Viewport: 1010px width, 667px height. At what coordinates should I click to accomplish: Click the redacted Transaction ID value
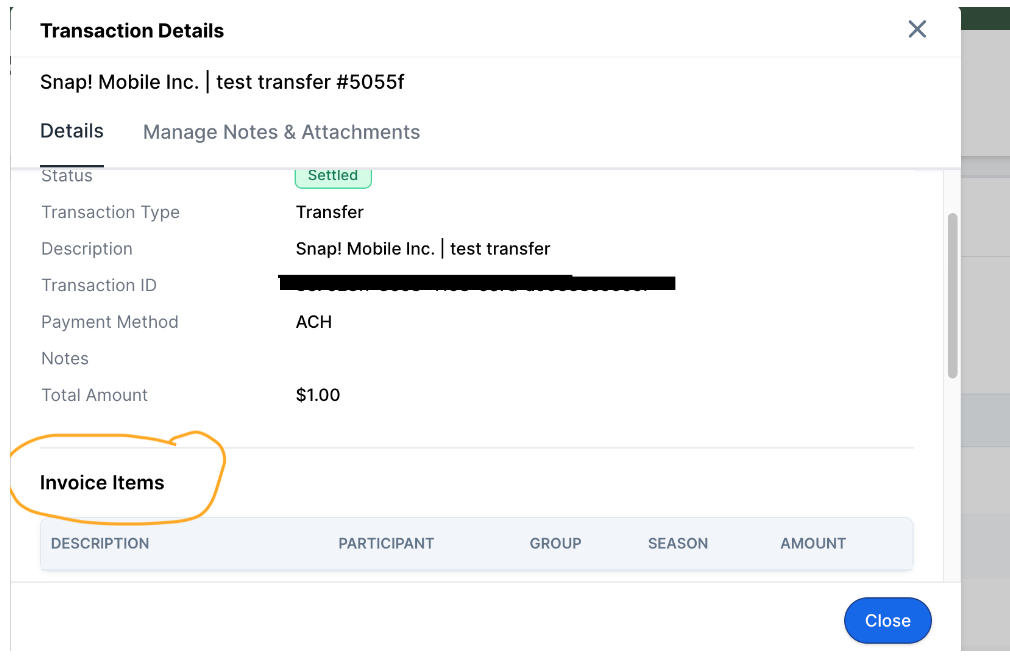tap(478, 283)
